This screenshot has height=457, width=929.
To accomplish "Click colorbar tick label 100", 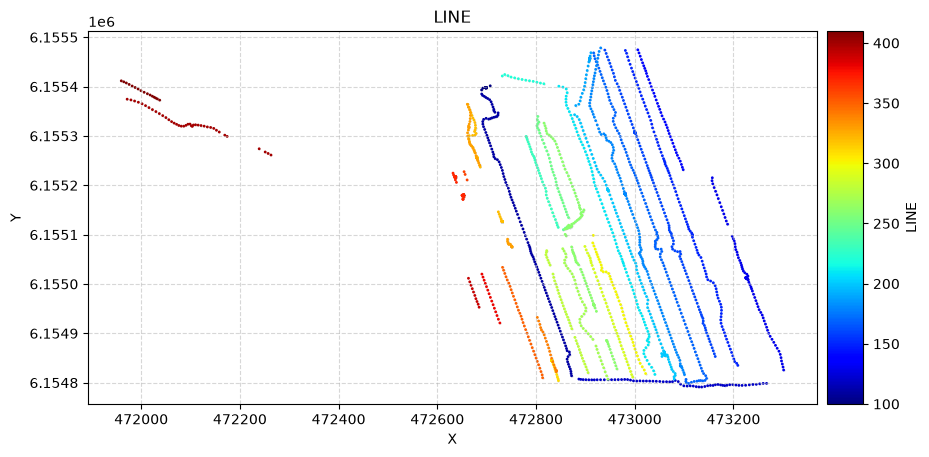I will [x=885, y=404].
